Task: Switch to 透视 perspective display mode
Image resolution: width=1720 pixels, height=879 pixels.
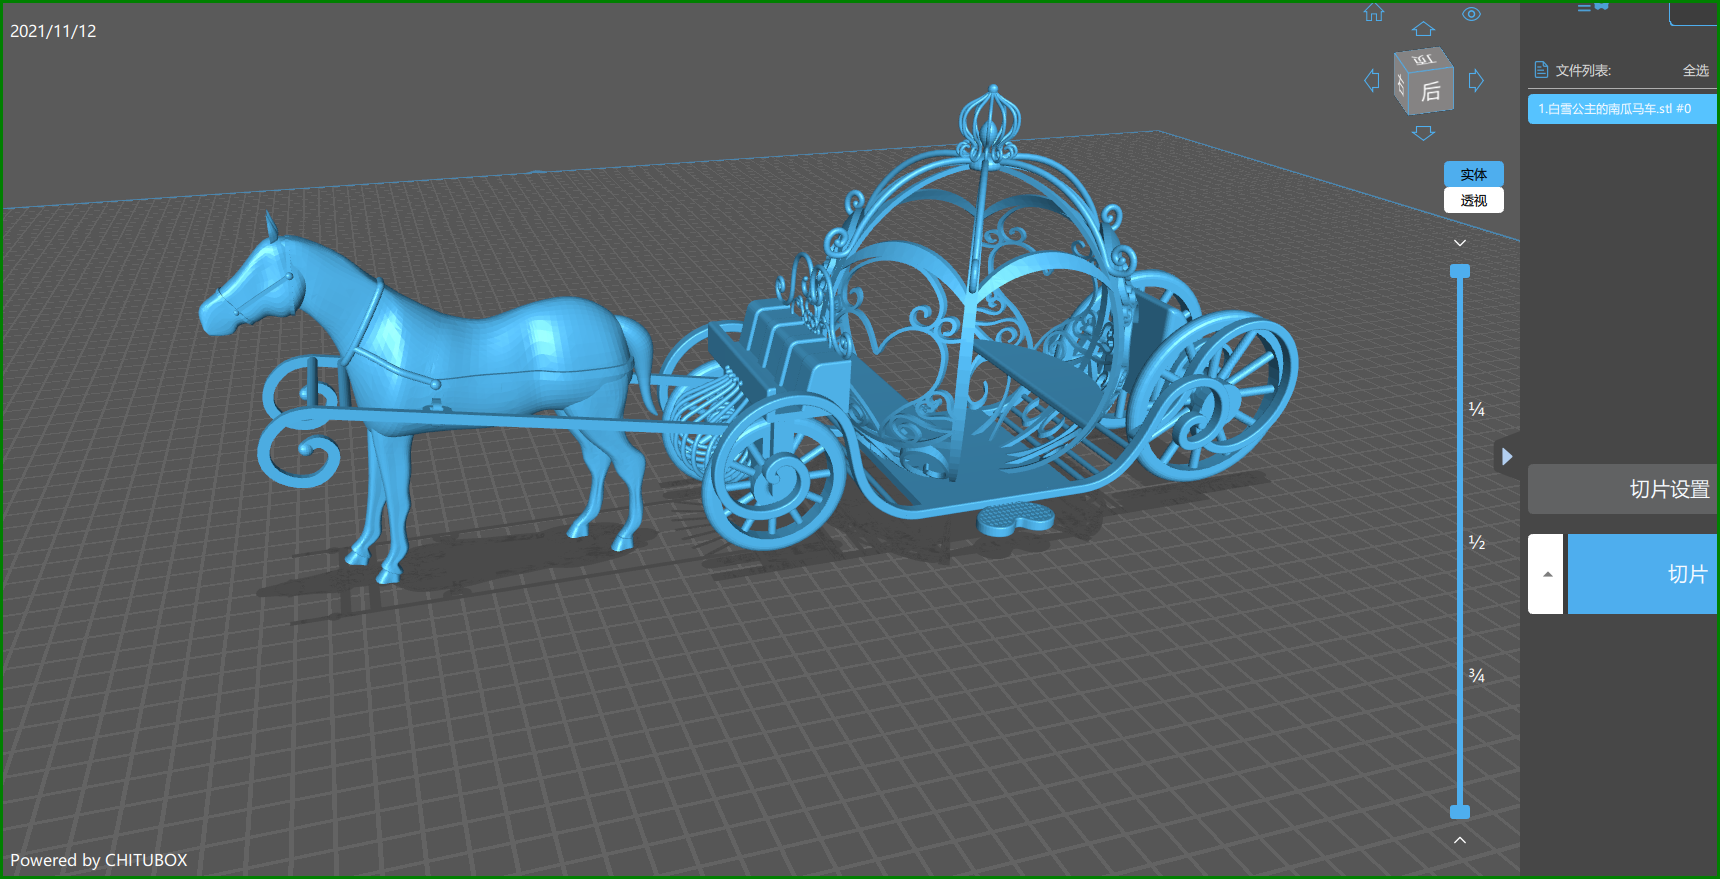Action: pos(1474,200)
